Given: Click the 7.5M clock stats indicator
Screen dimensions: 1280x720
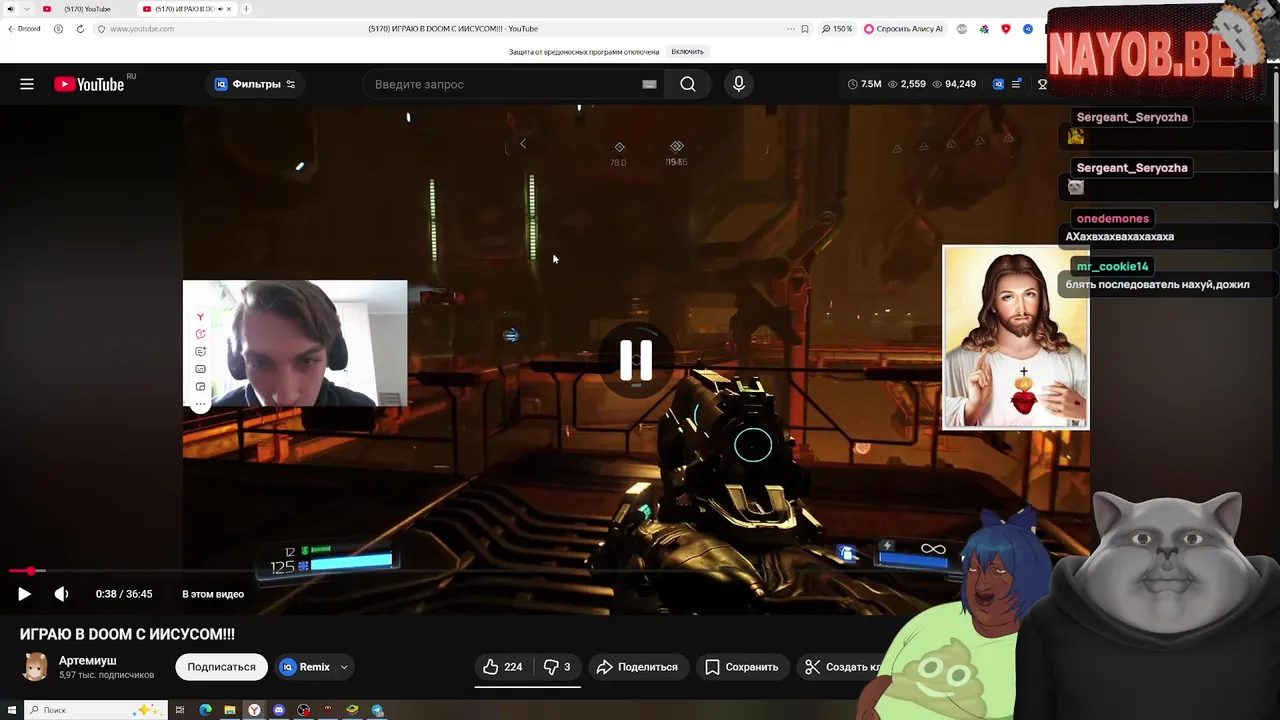Looking at the screenshot, I should (x=864, y=84).
